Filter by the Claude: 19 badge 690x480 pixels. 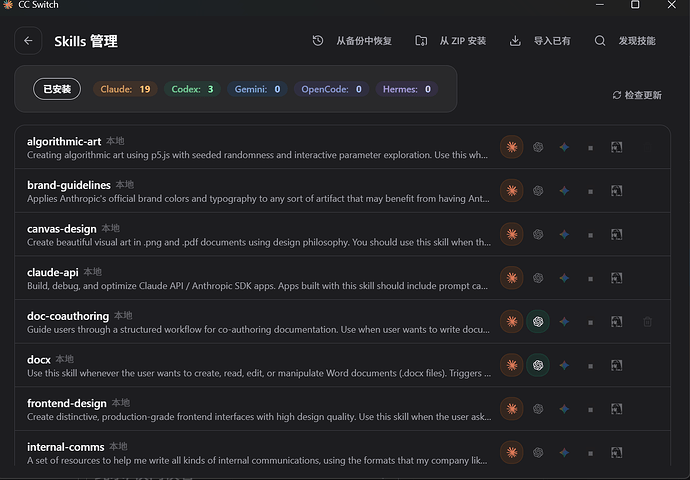pos(125,89)
